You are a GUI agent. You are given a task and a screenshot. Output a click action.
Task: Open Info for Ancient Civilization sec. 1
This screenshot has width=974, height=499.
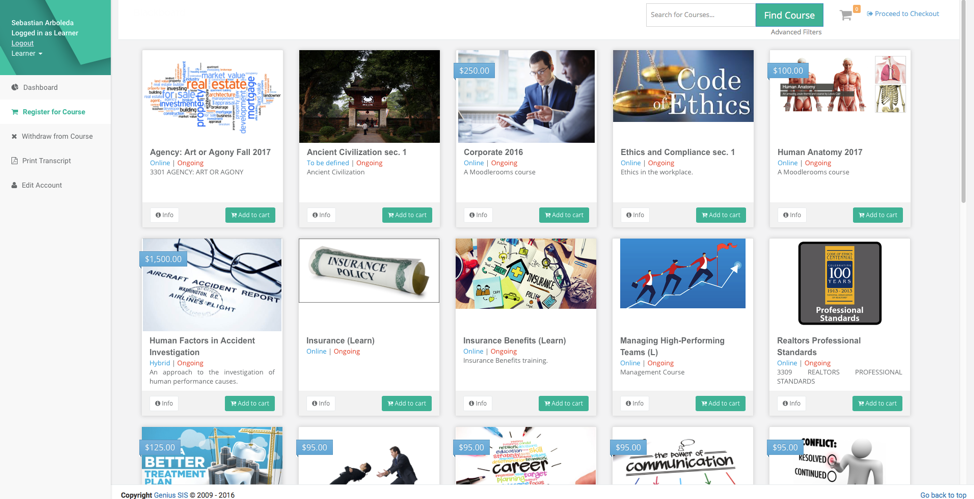(x=321, y=215)
